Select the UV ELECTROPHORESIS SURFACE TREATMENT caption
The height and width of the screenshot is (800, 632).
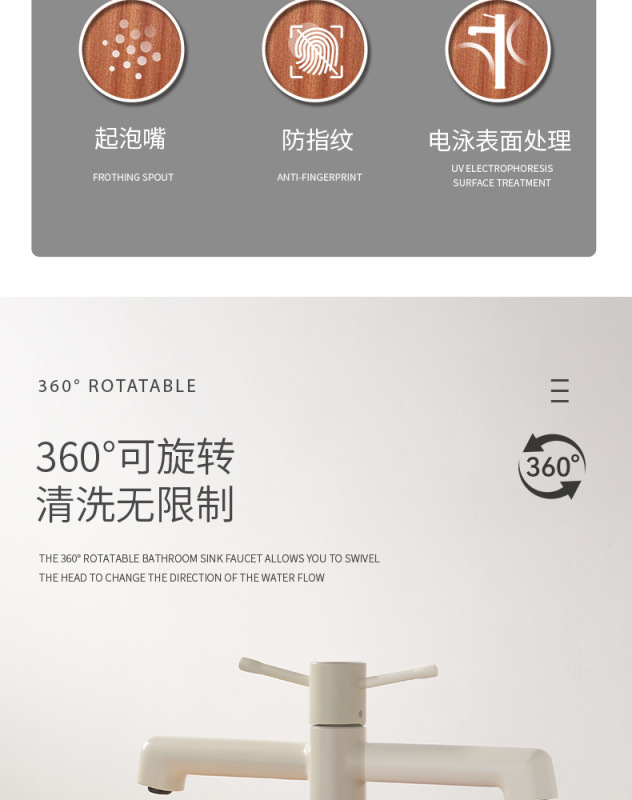point(502,176)
